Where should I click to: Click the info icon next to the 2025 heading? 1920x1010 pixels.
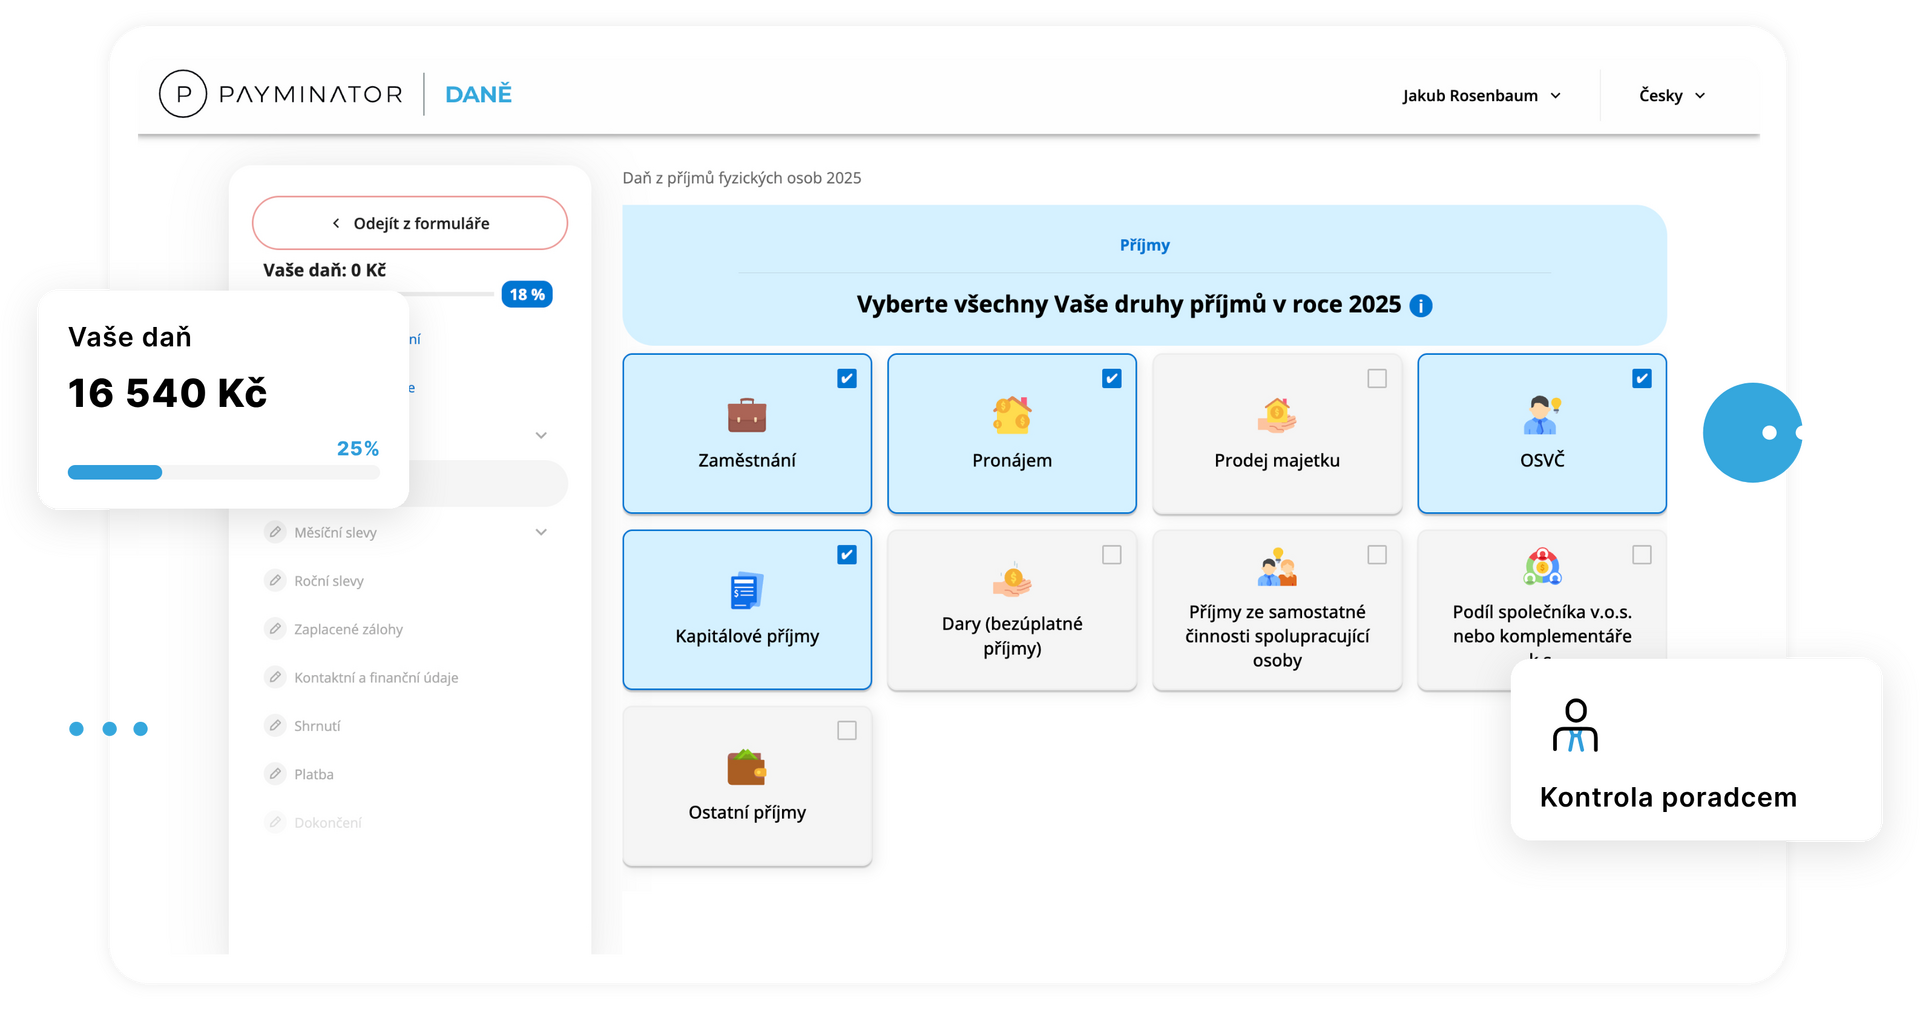click(x=1420, y=306)
